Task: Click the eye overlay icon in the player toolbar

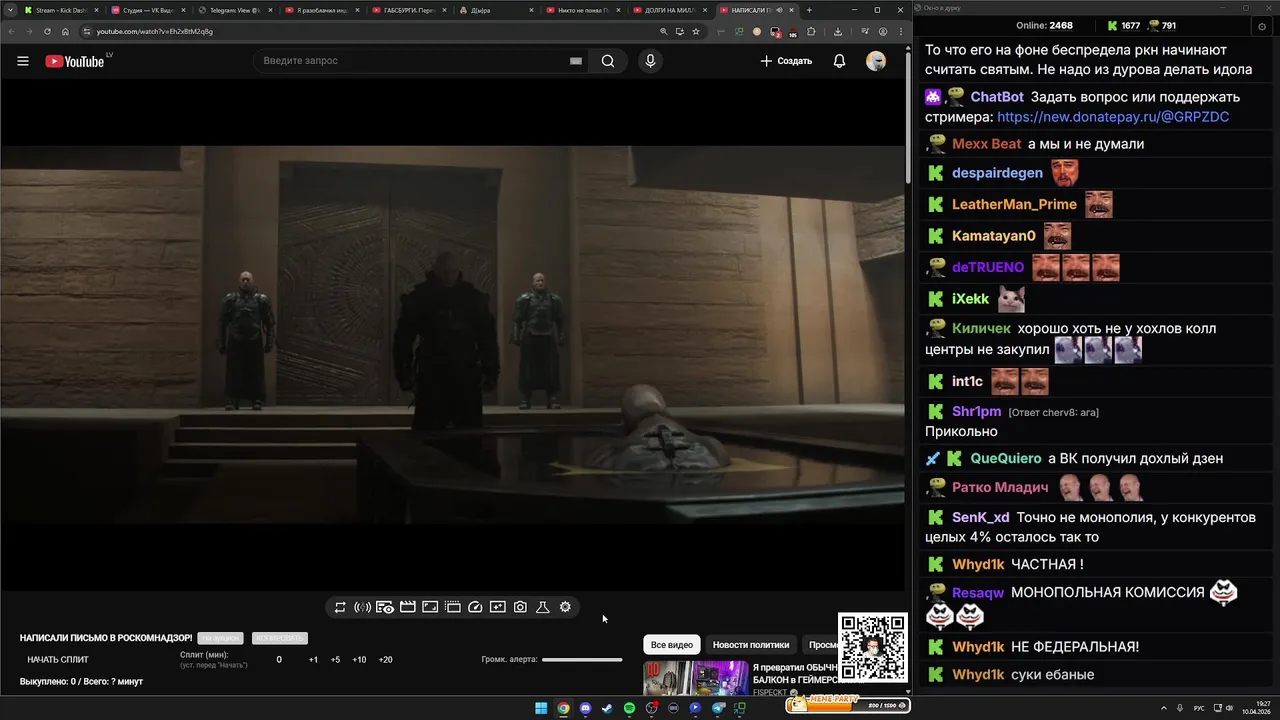Action: (385, 607)
